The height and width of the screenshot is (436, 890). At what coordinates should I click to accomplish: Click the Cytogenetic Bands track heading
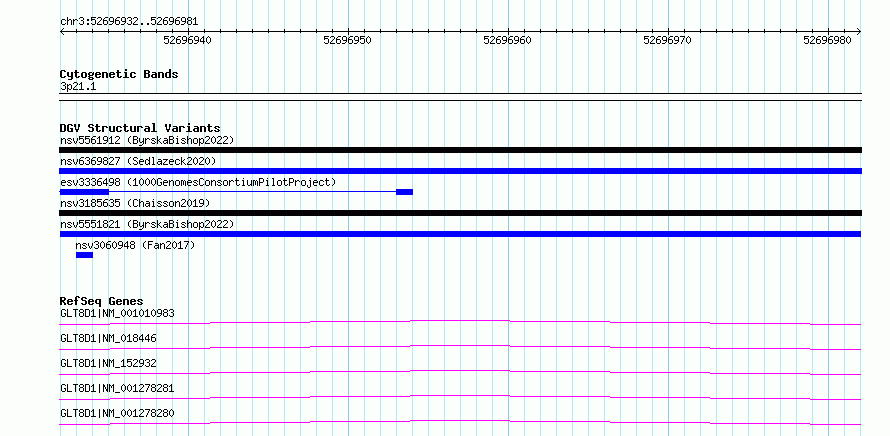pyautogui.click(x=119, y=74)
